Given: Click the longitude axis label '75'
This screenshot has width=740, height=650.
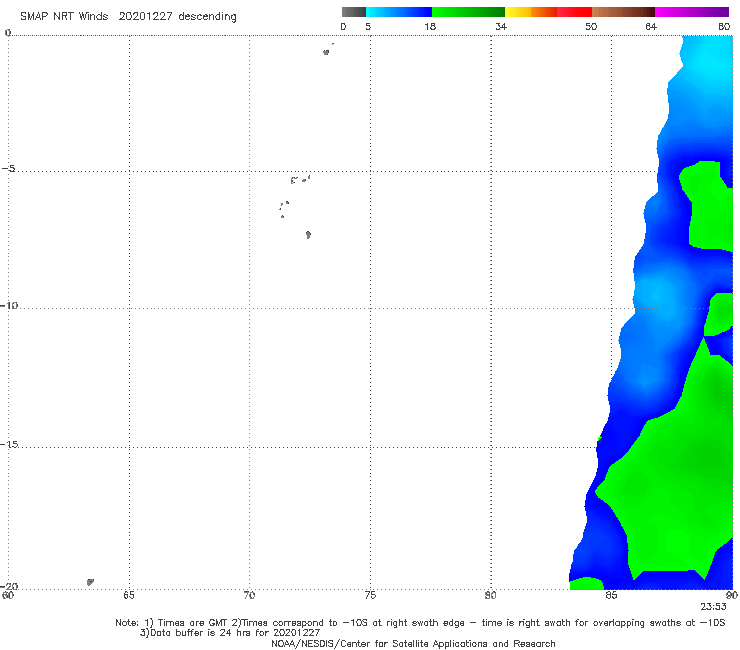Looking at the screenshot, I should point(370,595).
